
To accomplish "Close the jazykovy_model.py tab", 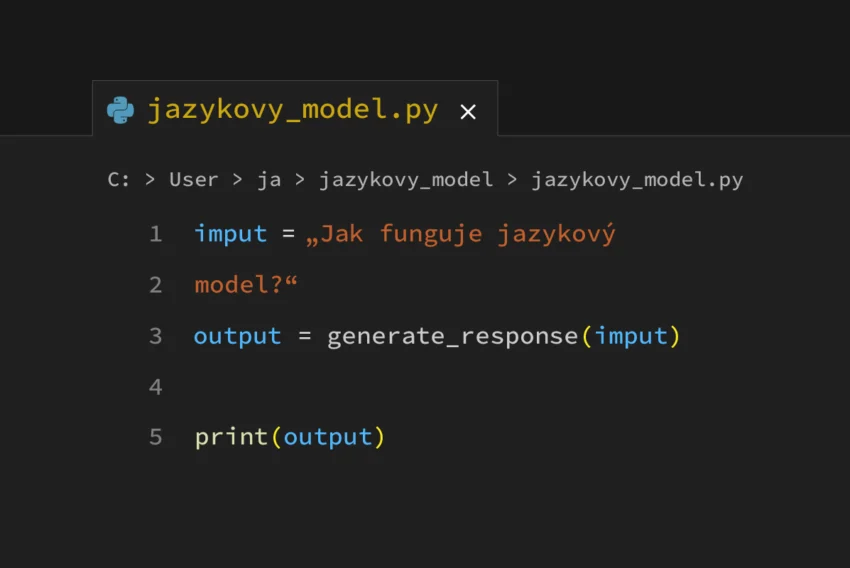I will tap(468, 112).
